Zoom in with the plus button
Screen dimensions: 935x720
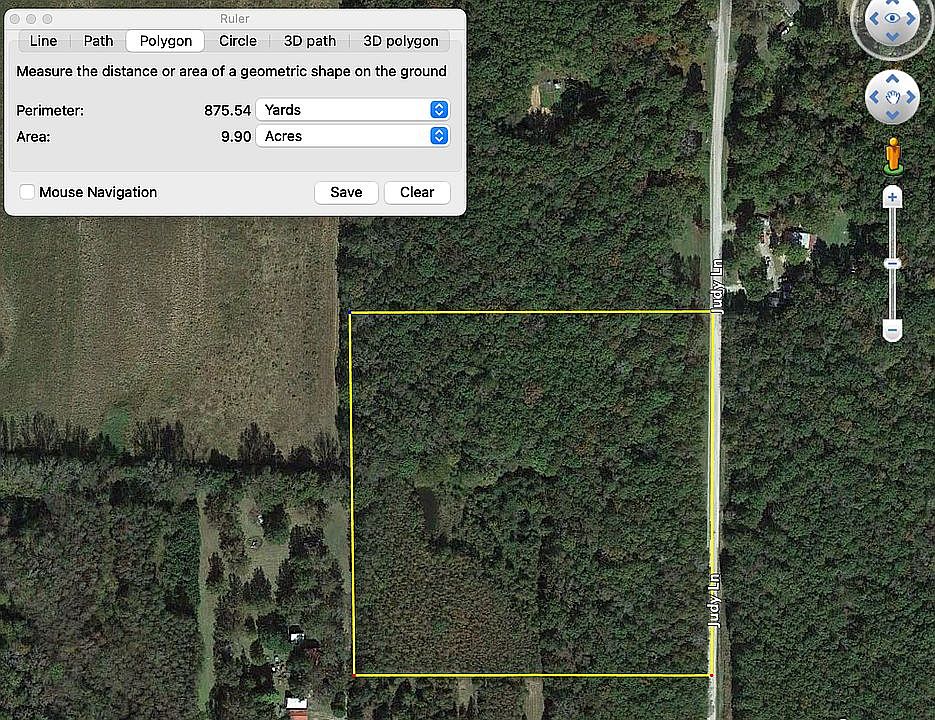tap(892, 197)
